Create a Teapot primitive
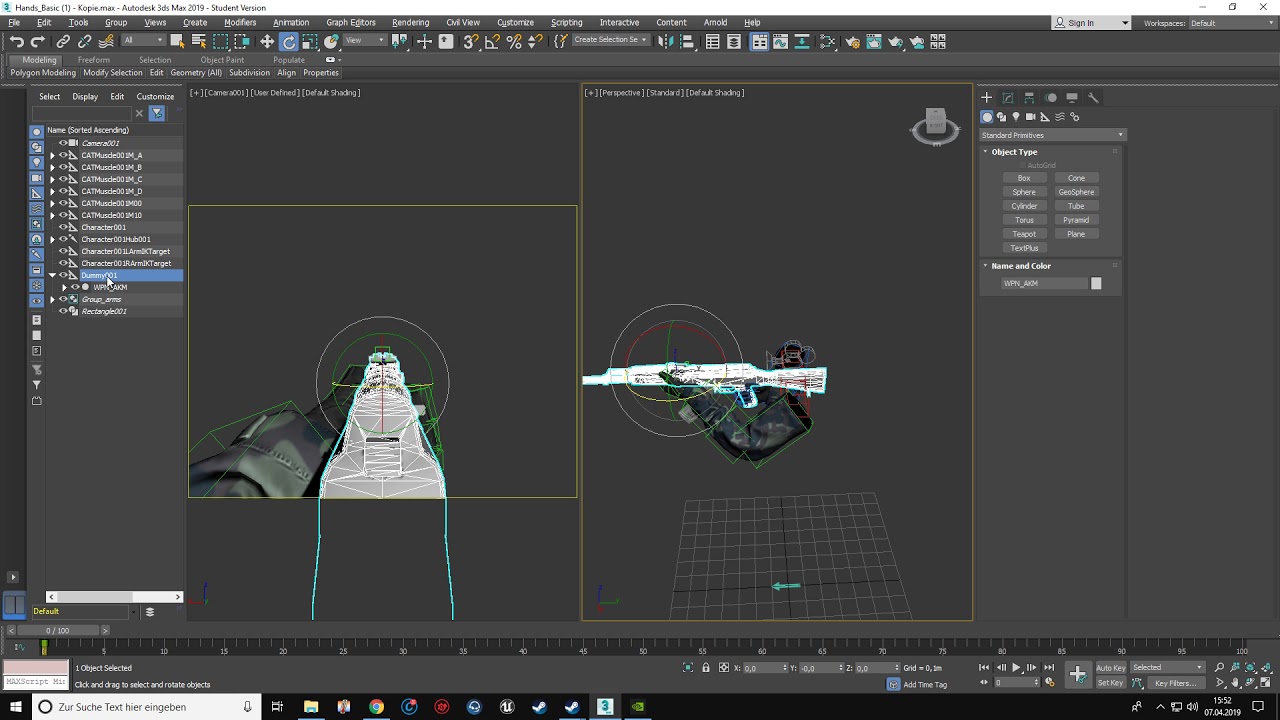 (x=1024, y=234)
